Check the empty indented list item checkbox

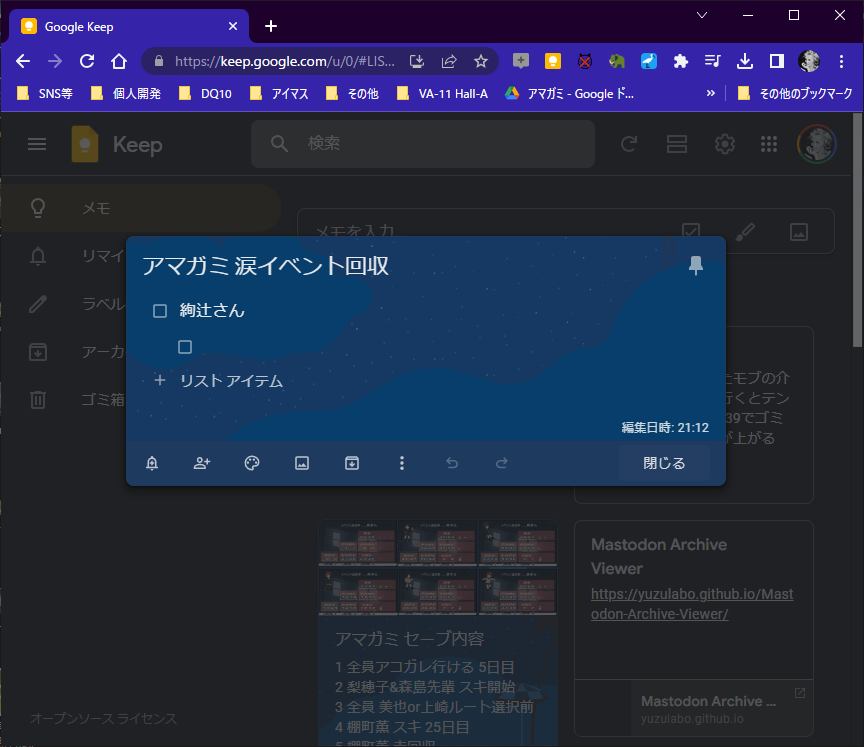tap(184, 347)
